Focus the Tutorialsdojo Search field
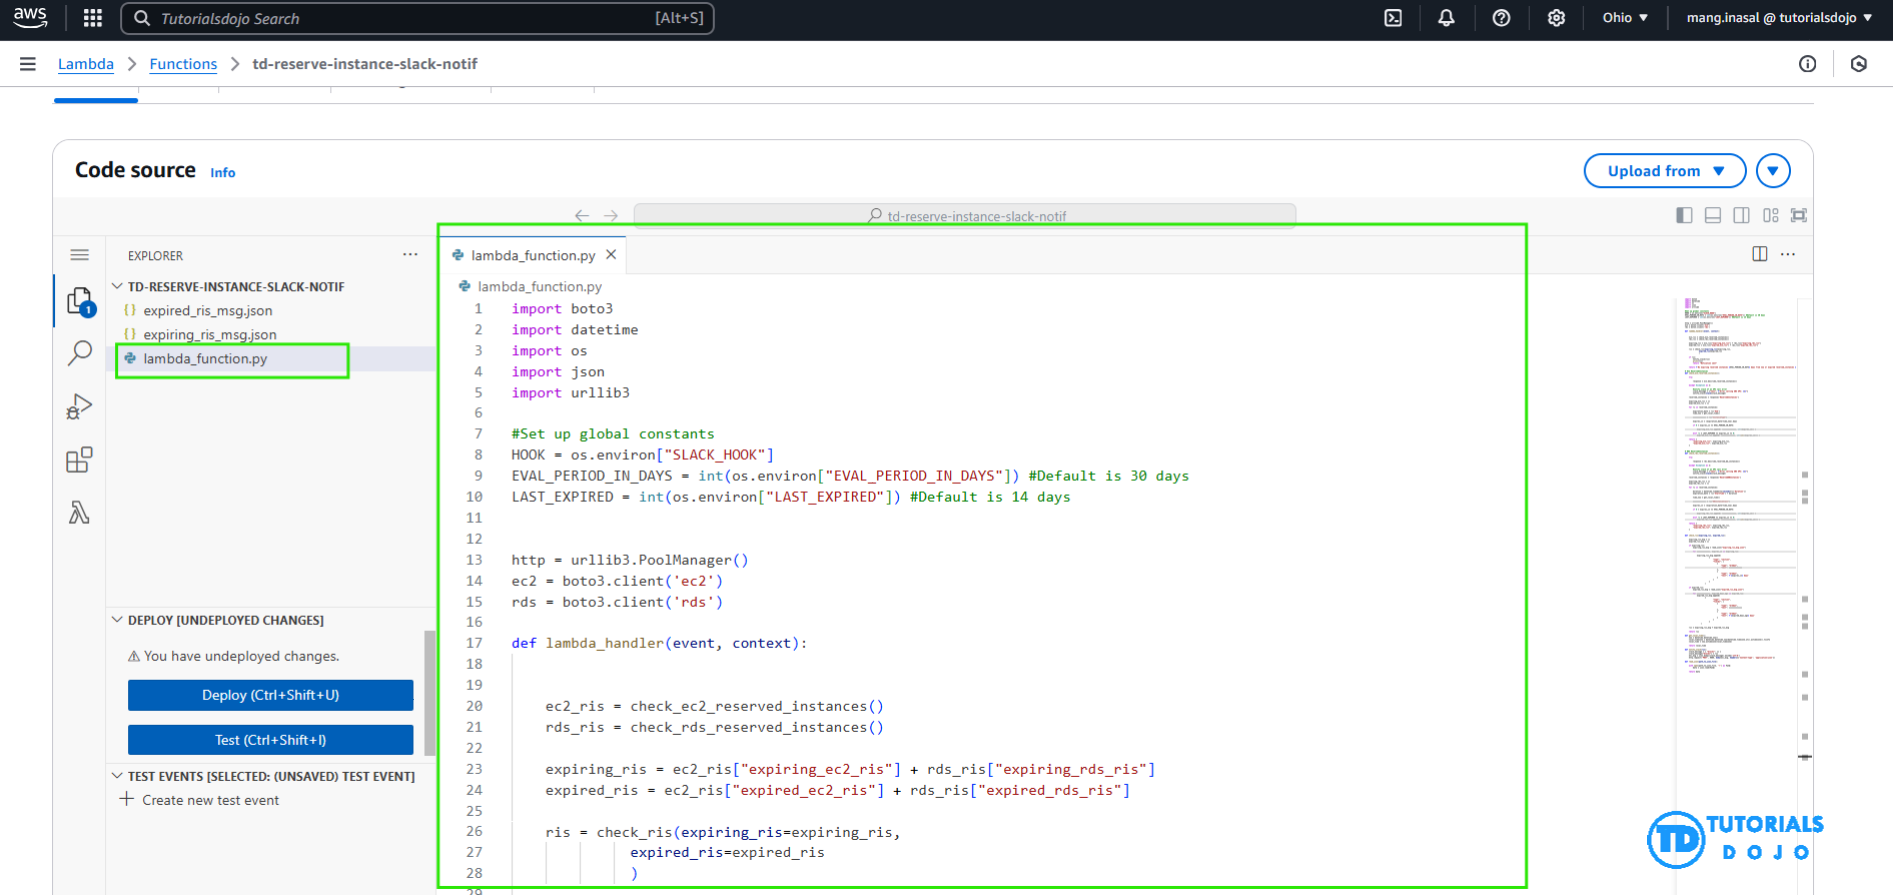 tap(417, 18)
